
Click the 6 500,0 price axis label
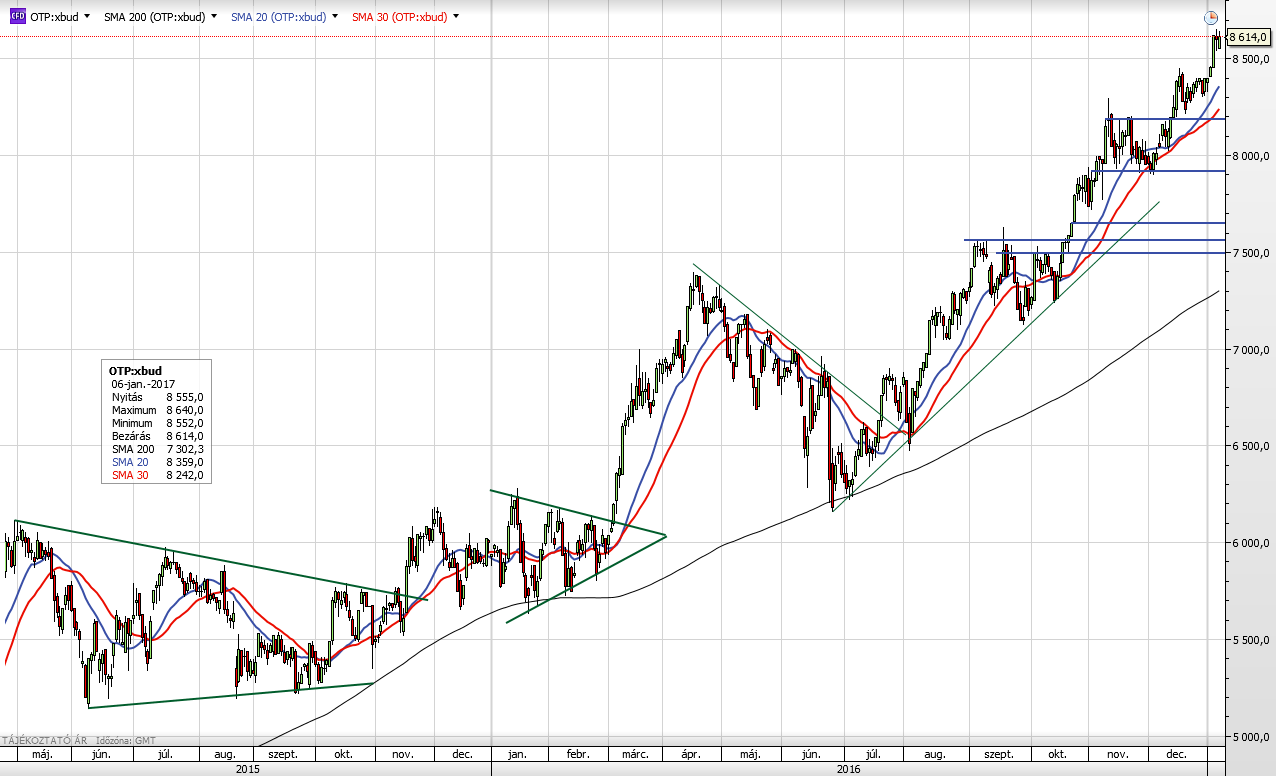click(x=1251, y=447)
